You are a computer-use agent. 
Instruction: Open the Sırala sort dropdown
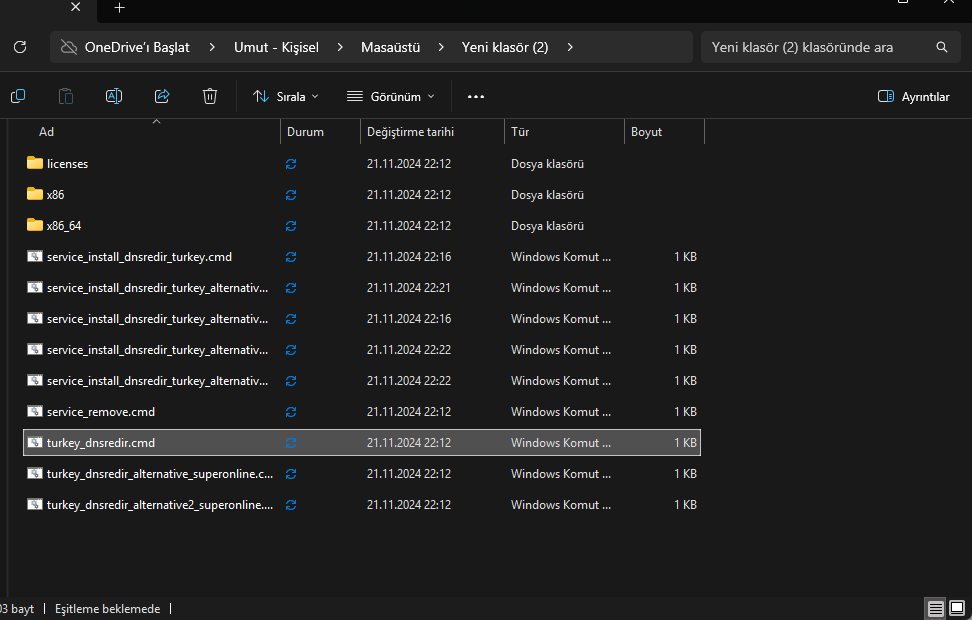pos(285,97)
